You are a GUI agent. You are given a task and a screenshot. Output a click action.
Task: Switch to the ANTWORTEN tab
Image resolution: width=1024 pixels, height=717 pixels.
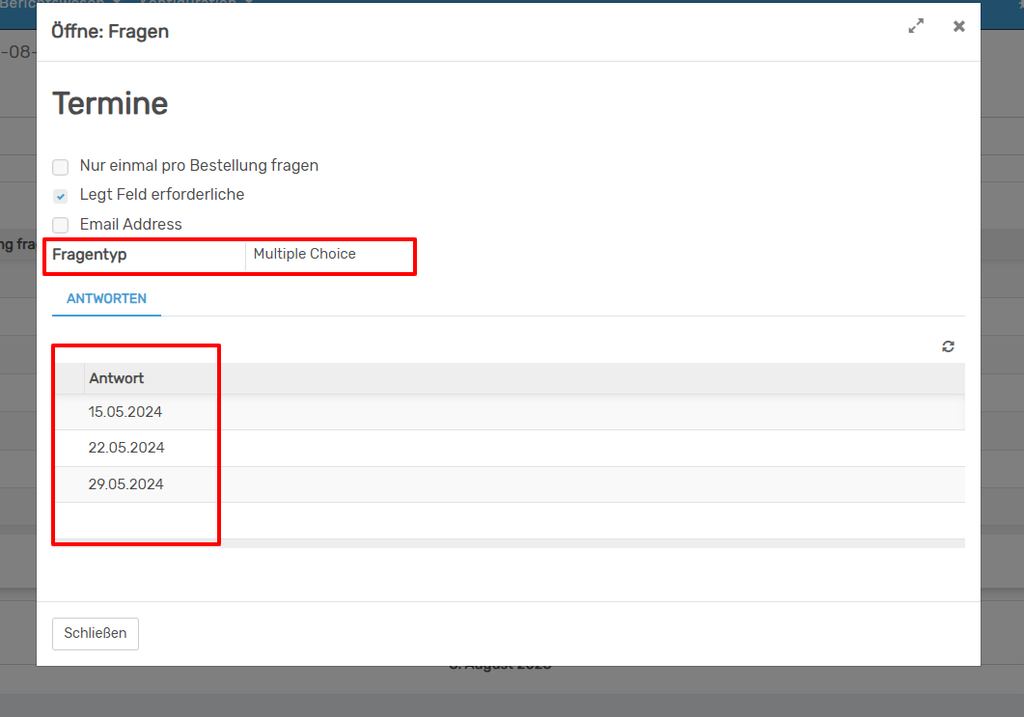click(x=106, y=299)
